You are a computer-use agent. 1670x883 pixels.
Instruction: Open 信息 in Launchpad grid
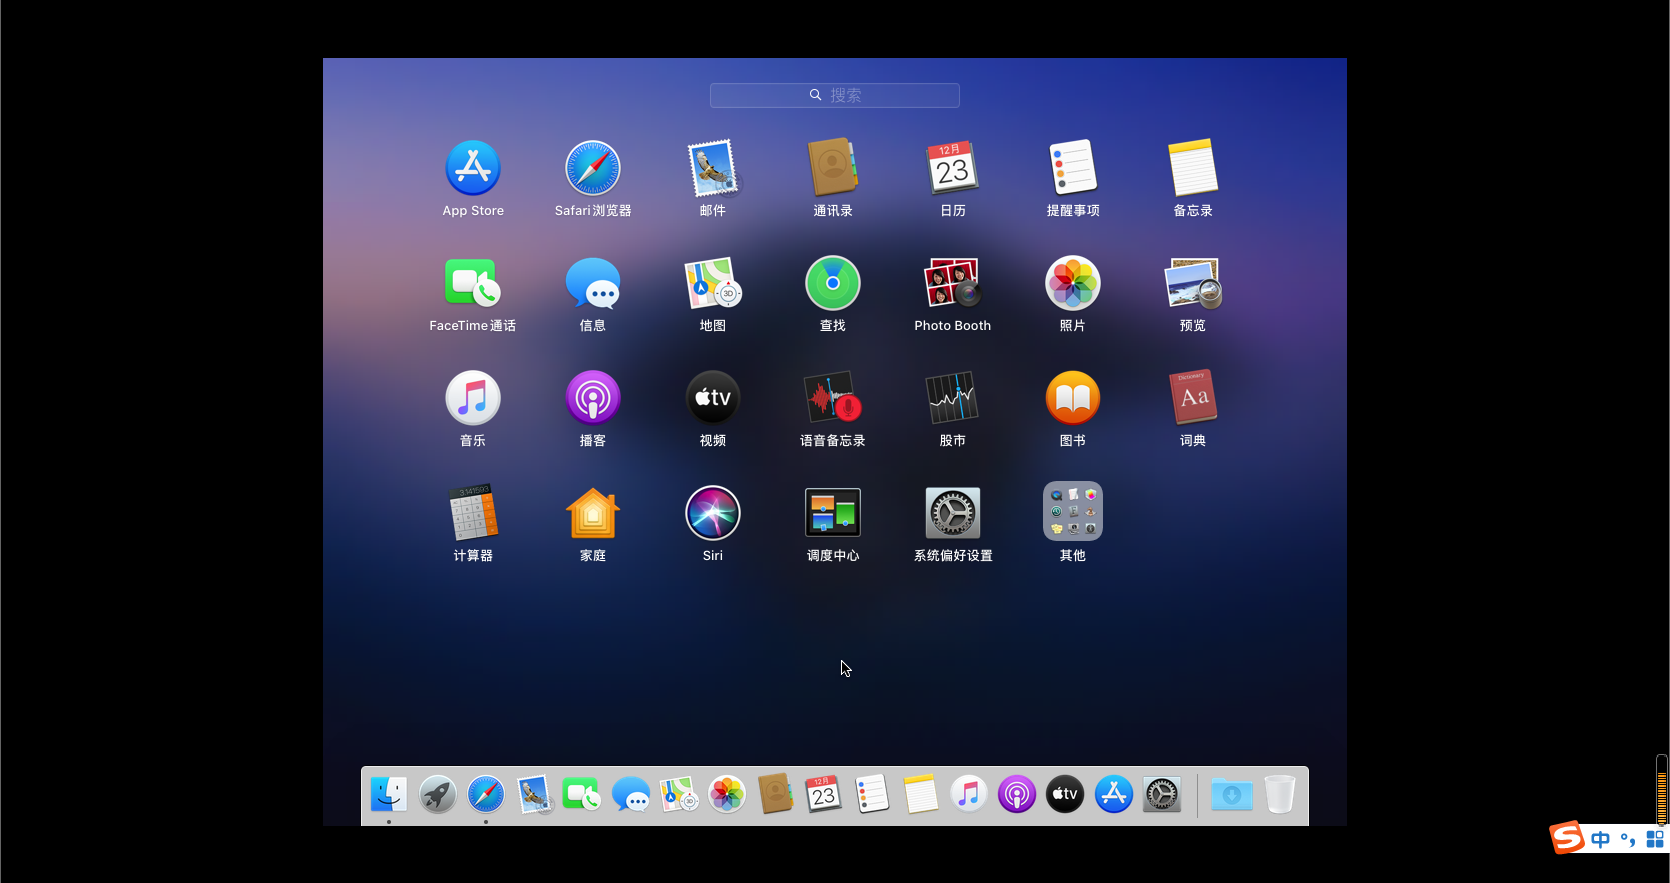point(593,283)
